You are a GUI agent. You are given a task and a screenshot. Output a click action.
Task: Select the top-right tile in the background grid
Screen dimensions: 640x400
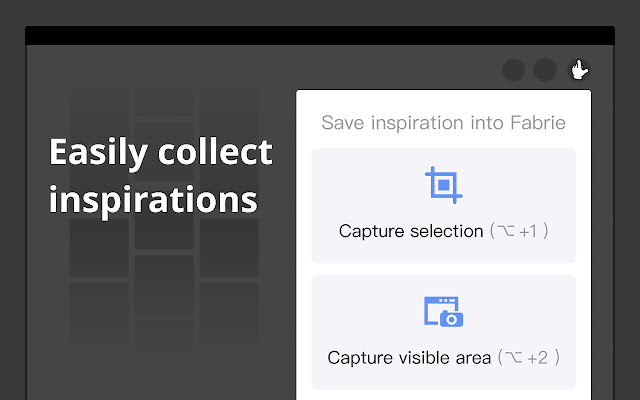(228, 110)
